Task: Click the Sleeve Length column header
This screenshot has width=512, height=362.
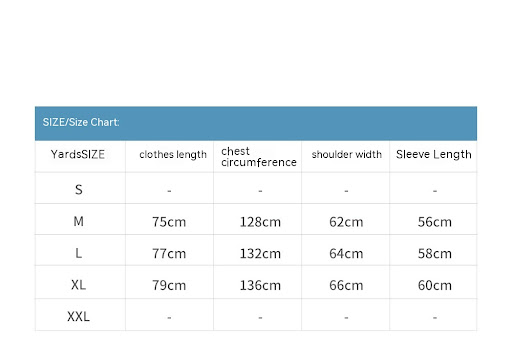Action: tap(434, 154)
